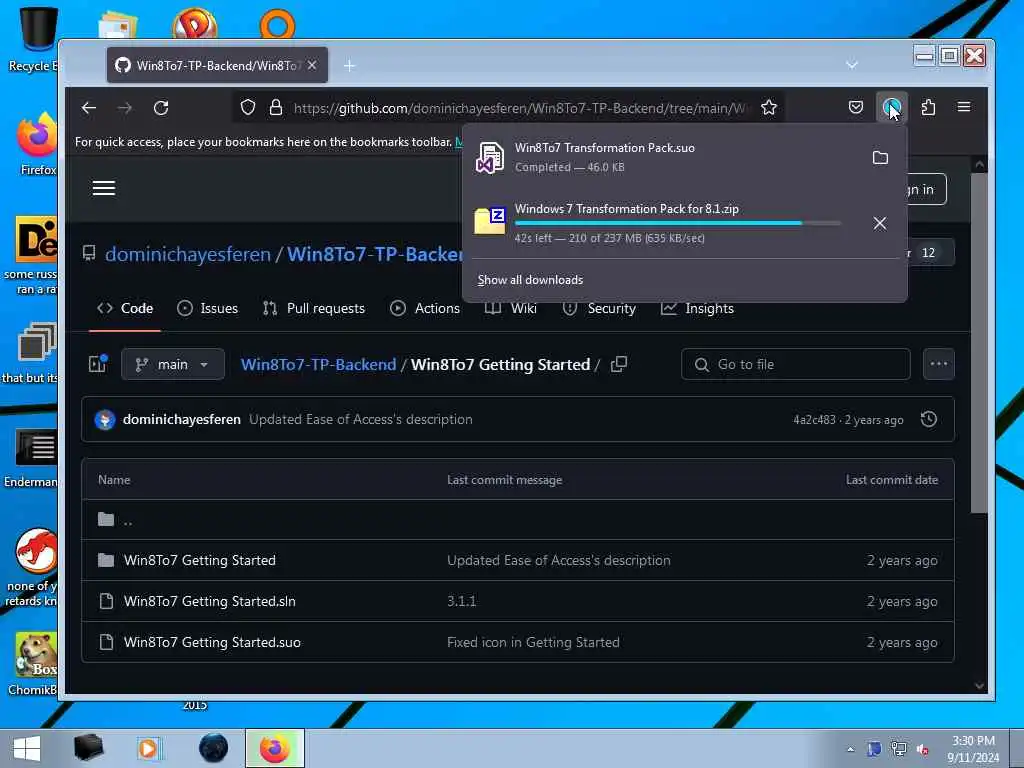Open GitHub global navigation hamburger menu

click(104, 189)
